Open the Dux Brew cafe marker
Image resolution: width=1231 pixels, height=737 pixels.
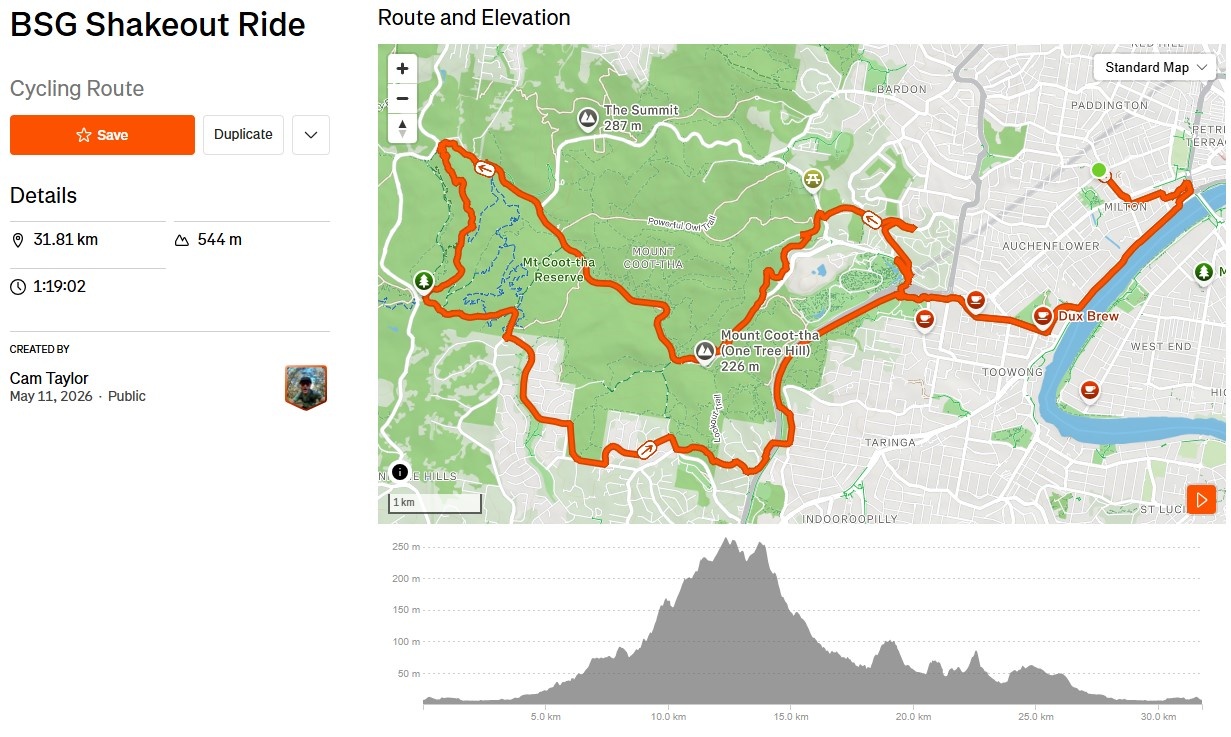click(x=1043, y=317)
